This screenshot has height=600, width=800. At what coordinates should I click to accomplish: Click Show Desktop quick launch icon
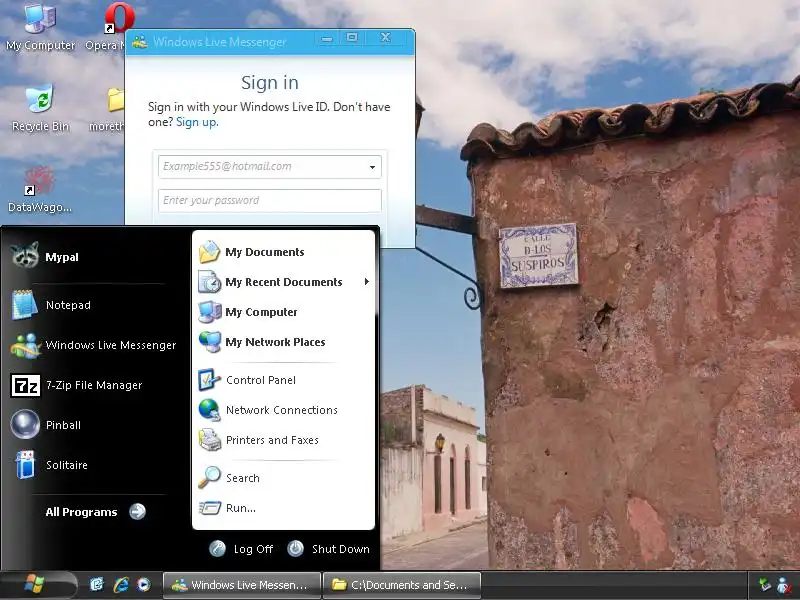96,584
